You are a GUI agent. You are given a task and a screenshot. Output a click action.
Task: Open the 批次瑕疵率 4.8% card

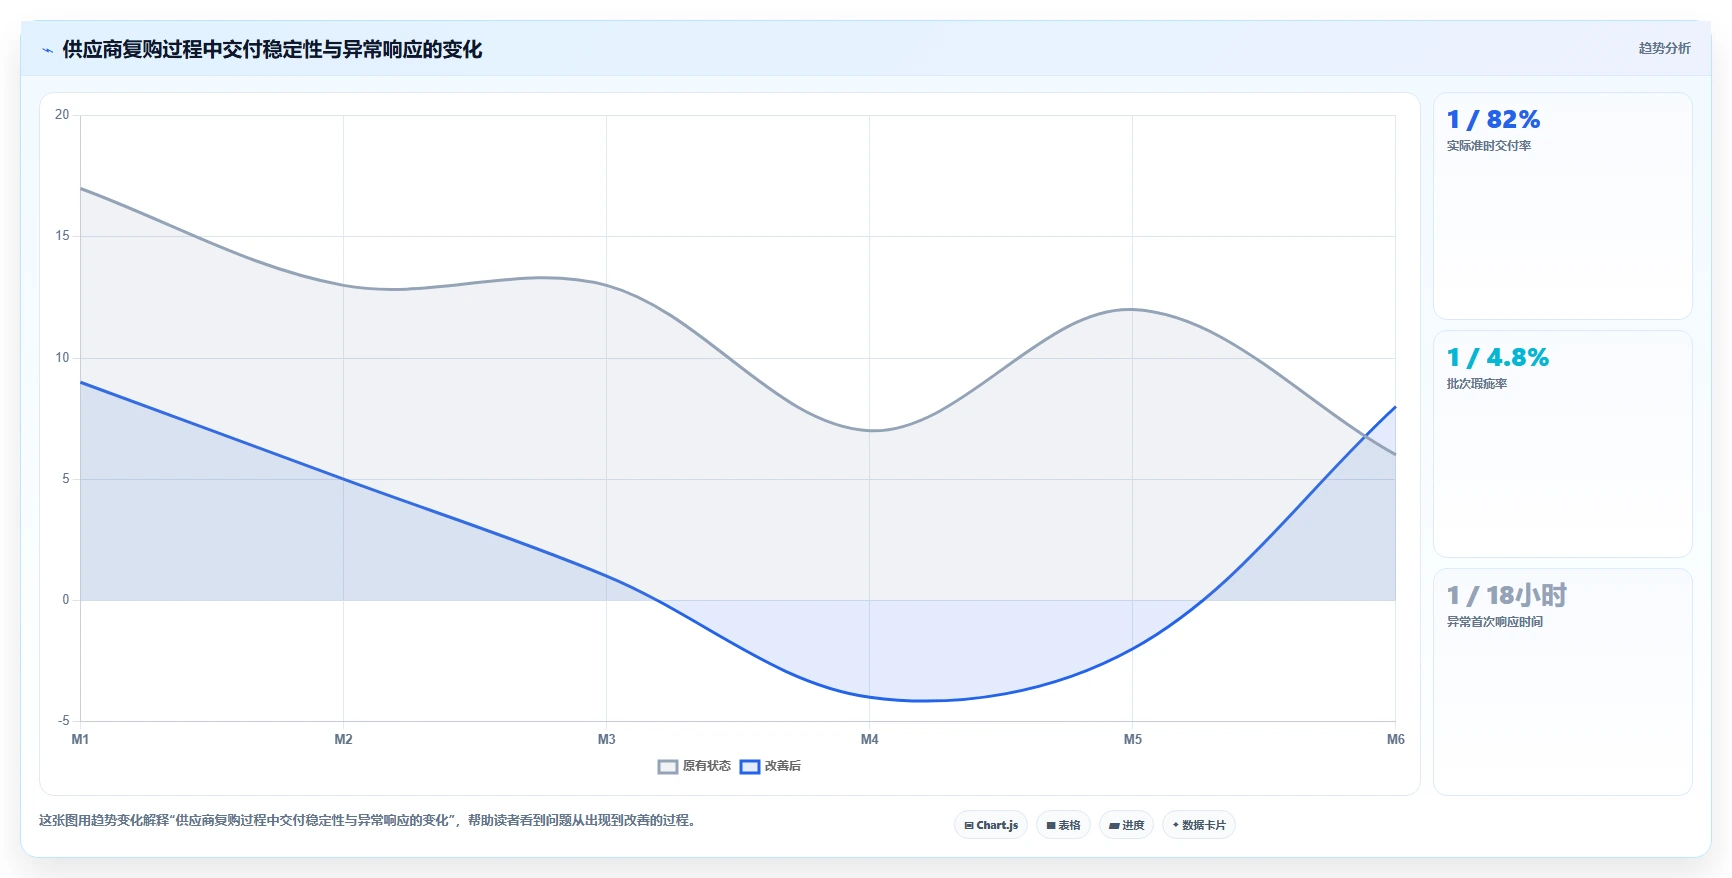pyautogui.click(x=1562, y=444)
